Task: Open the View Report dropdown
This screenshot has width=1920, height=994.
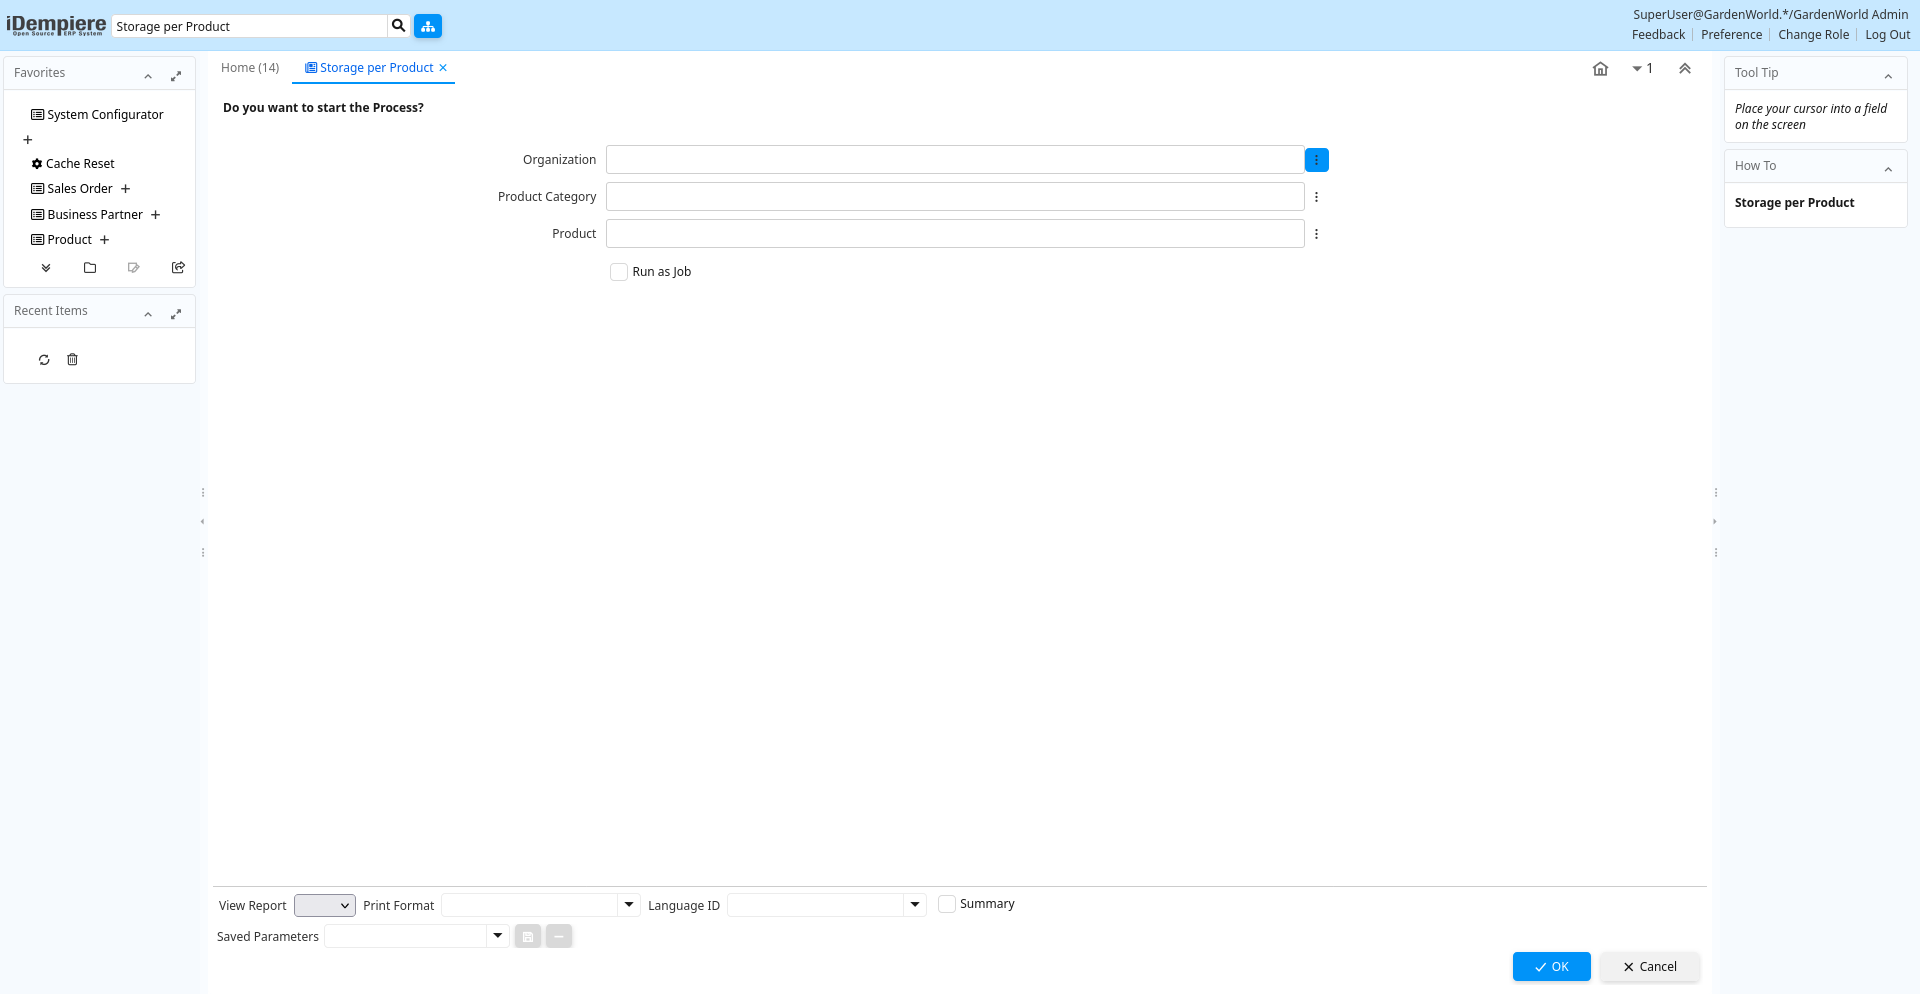Action: pos(325,906)
